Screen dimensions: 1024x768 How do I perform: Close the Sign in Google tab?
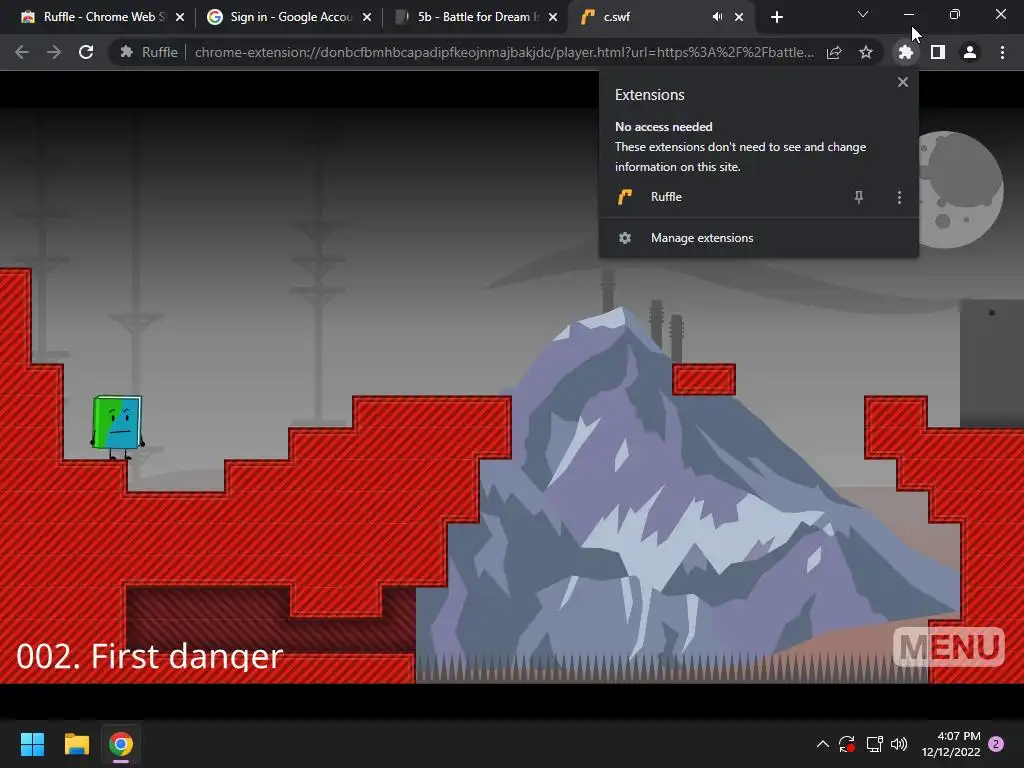(x=367, y=18)
